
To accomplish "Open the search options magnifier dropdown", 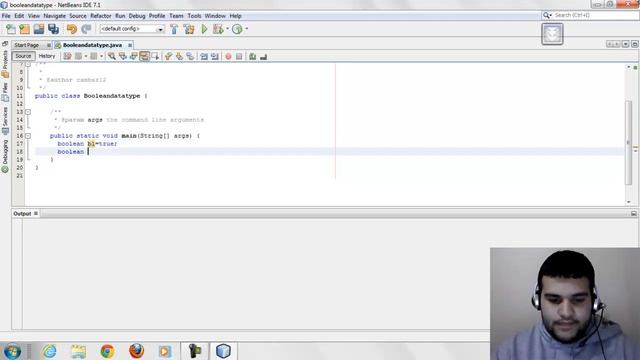I will pos(547,15).
